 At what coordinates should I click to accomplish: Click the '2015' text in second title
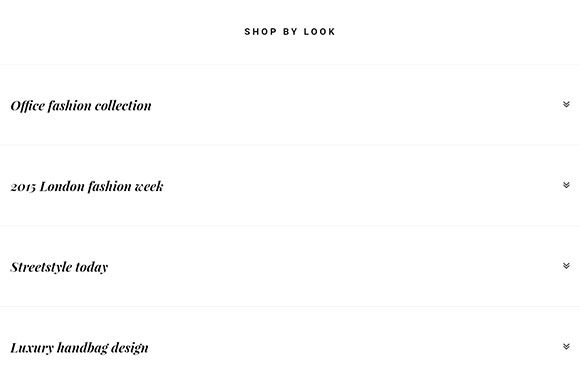(x=23, y=187)
